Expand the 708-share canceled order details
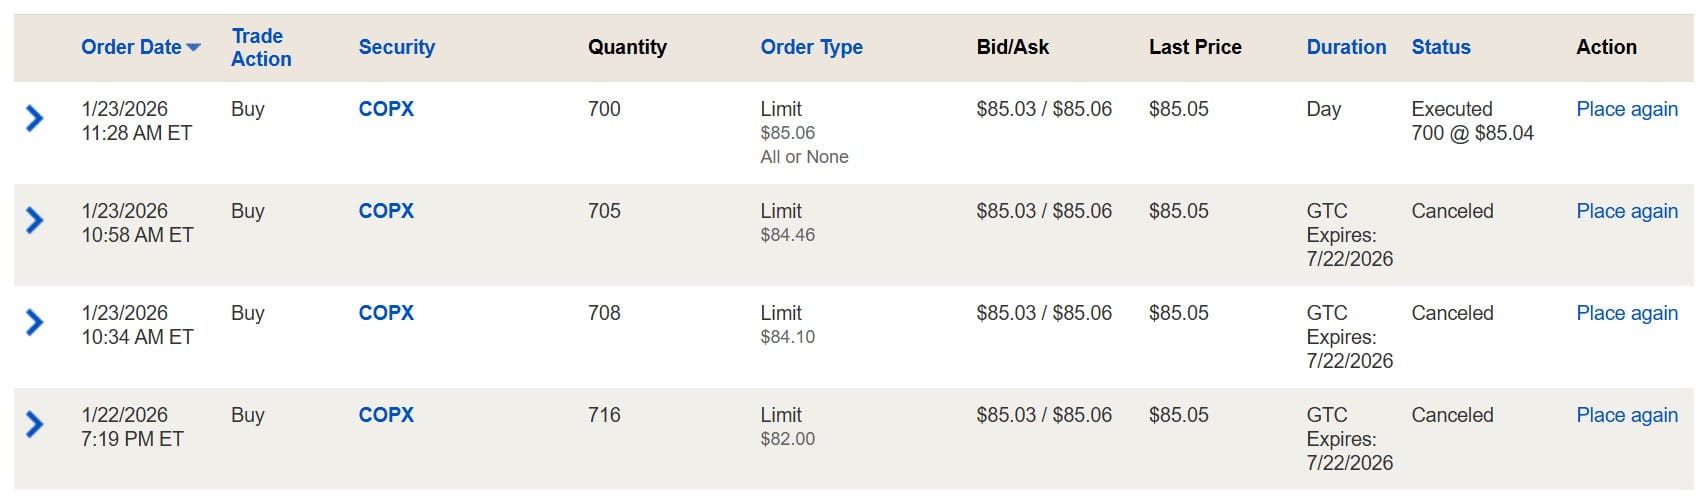Screen dimensions: 1706x502 coord(35,322)
